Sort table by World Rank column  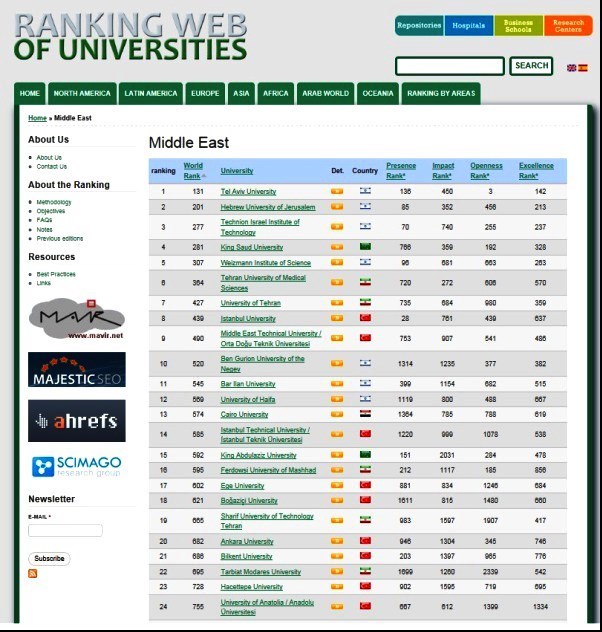point(193,170)
